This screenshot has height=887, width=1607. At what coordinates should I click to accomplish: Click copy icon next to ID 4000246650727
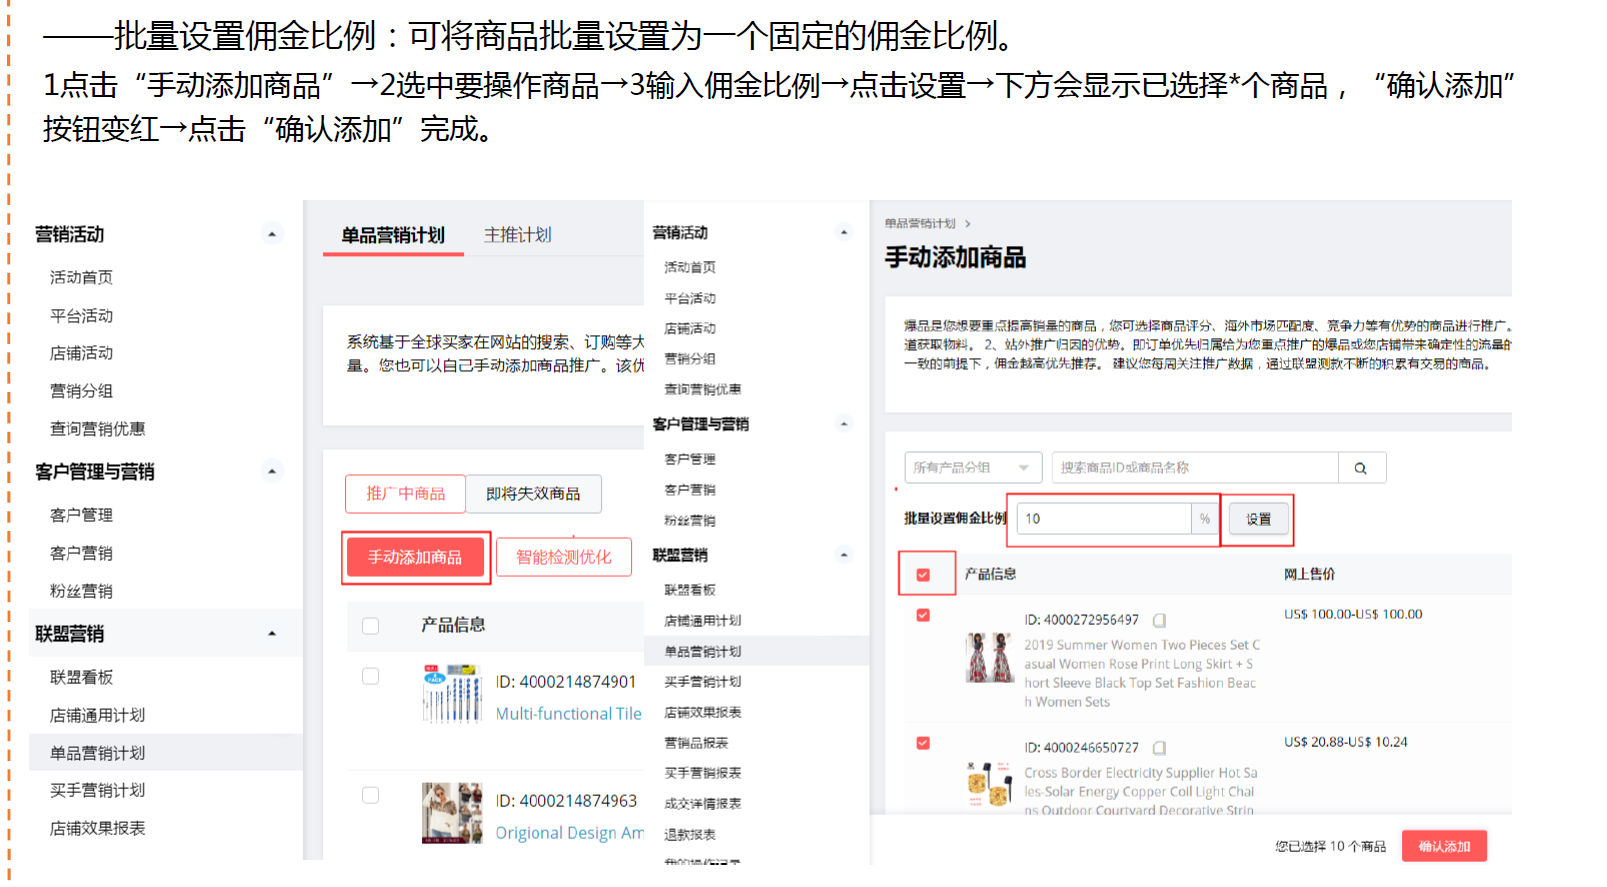[1159, 748]
